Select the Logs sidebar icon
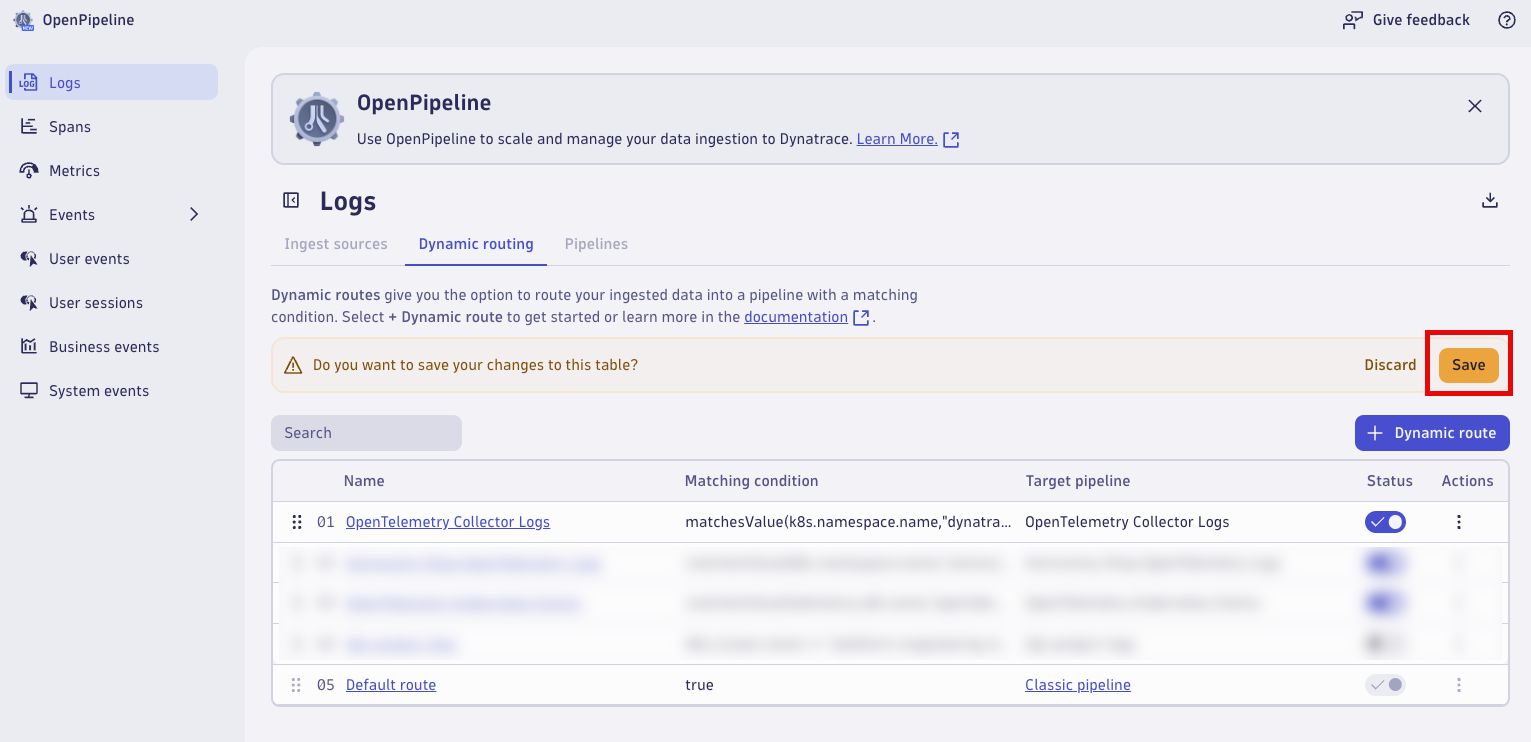This screenshot has height=742, width=1531. coord(29,83)
